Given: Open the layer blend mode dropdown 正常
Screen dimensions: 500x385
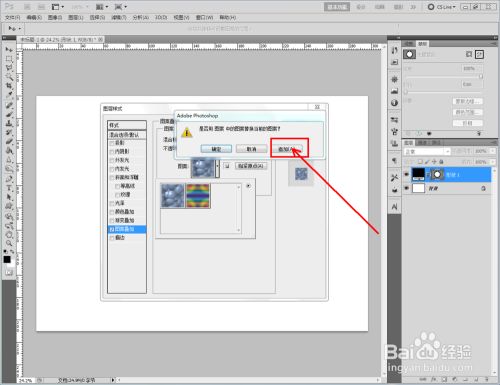Looking at the screenshot, I should 427,151.
